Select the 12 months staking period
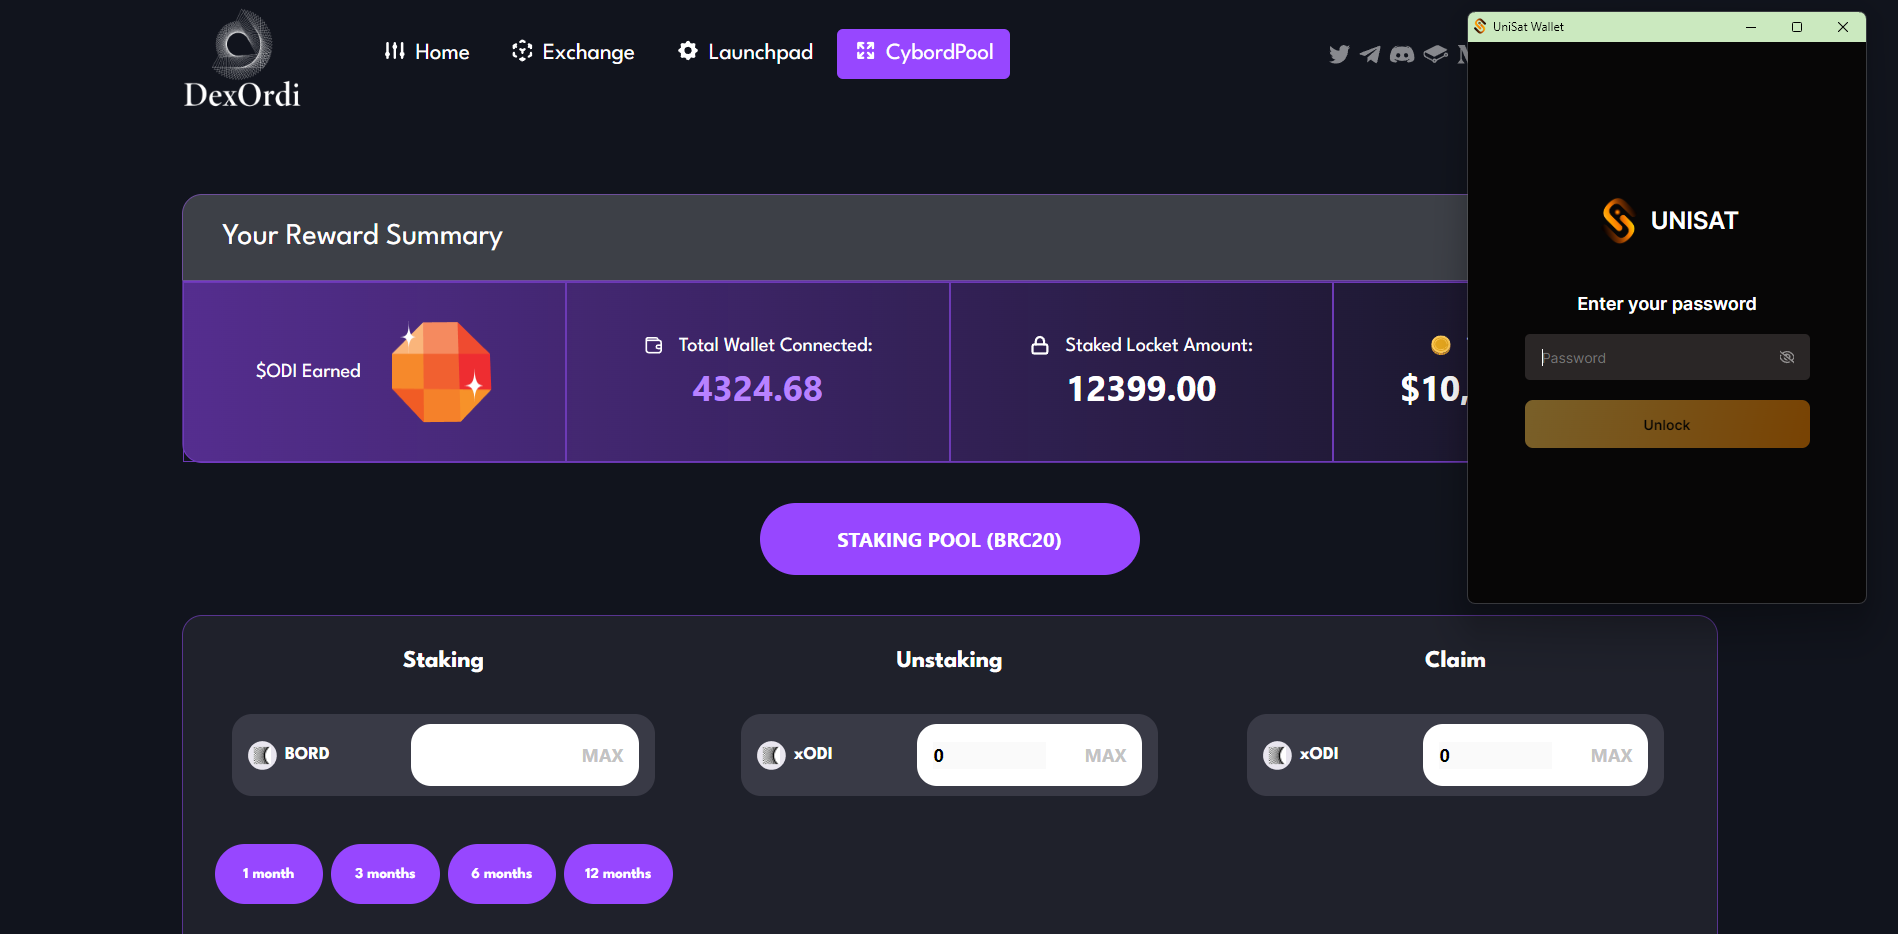The width and height of the screenshot is (1898, 934). [618, 874]
